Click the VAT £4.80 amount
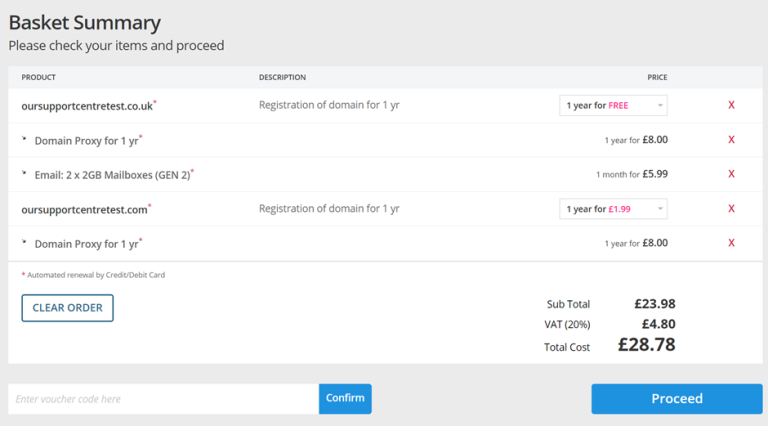This screenshot has width=768, height=426. [x=659, y=324]
